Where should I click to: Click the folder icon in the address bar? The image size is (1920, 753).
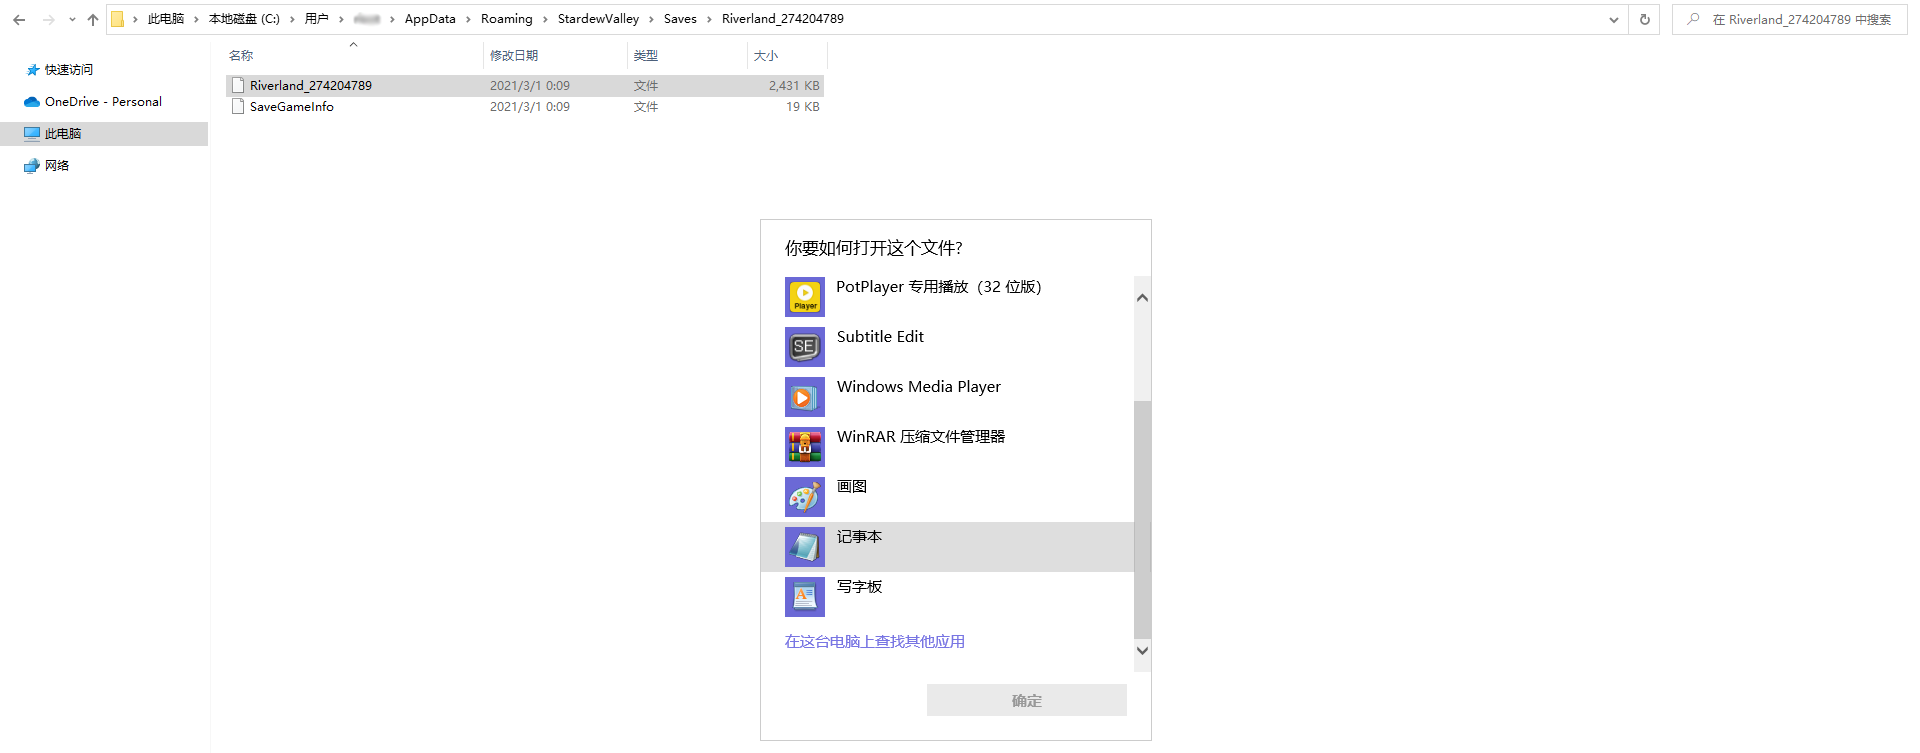click(117, 19)
